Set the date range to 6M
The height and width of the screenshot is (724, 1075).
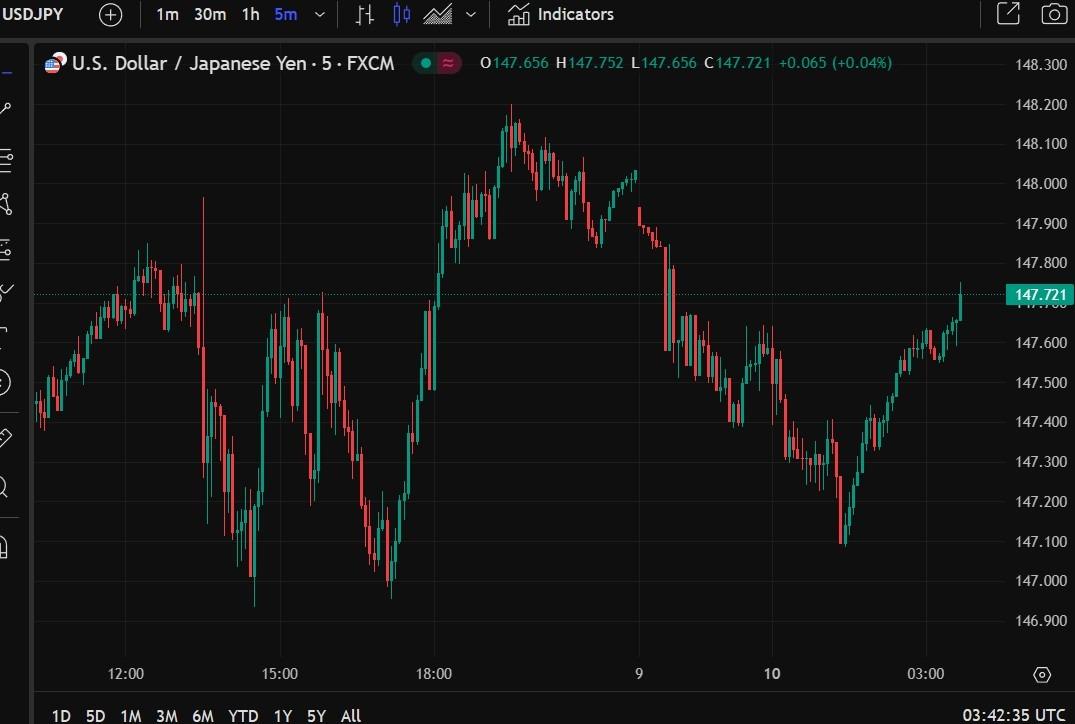pos(203,716)
